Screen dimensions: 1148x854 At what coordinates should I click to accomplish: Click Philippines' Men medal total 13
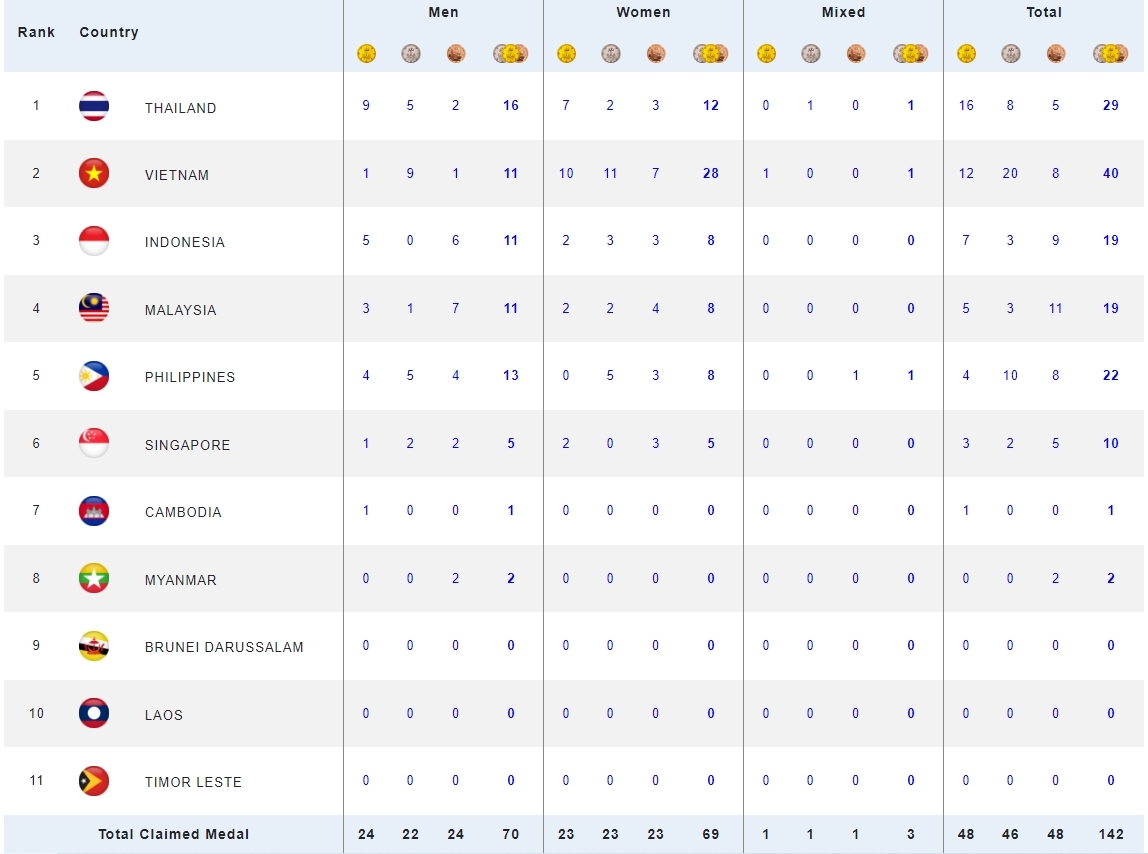(x=511, y=376)
